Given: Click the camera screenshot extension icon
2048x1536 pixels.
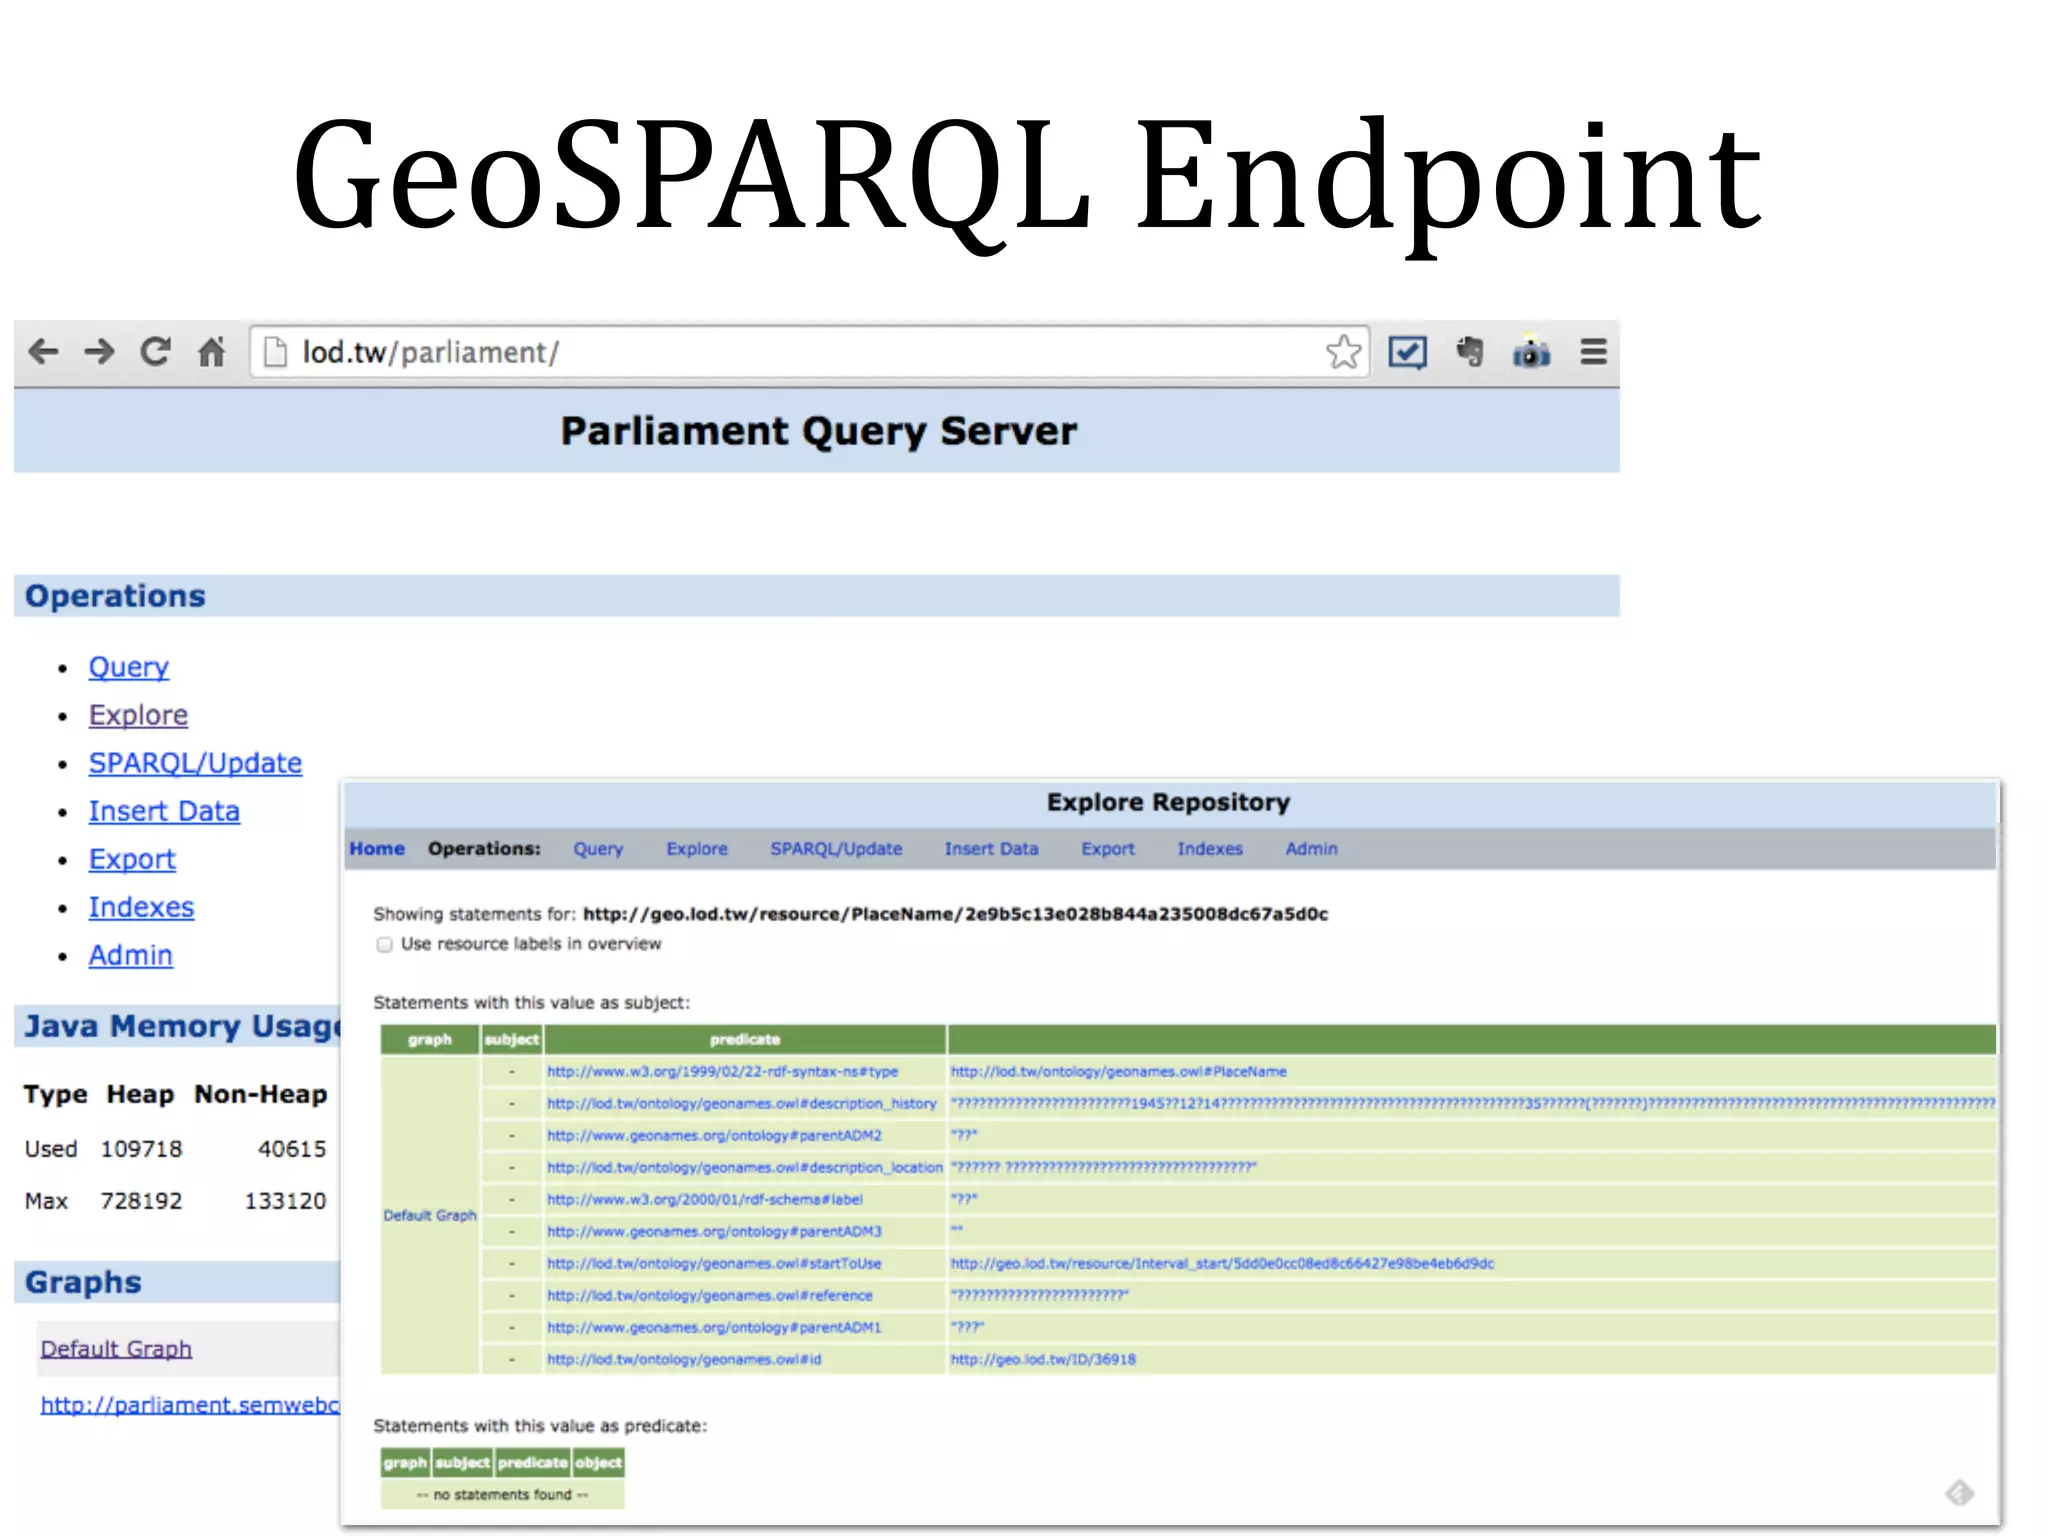Looking at the screenshot, I should (1531, 353).
